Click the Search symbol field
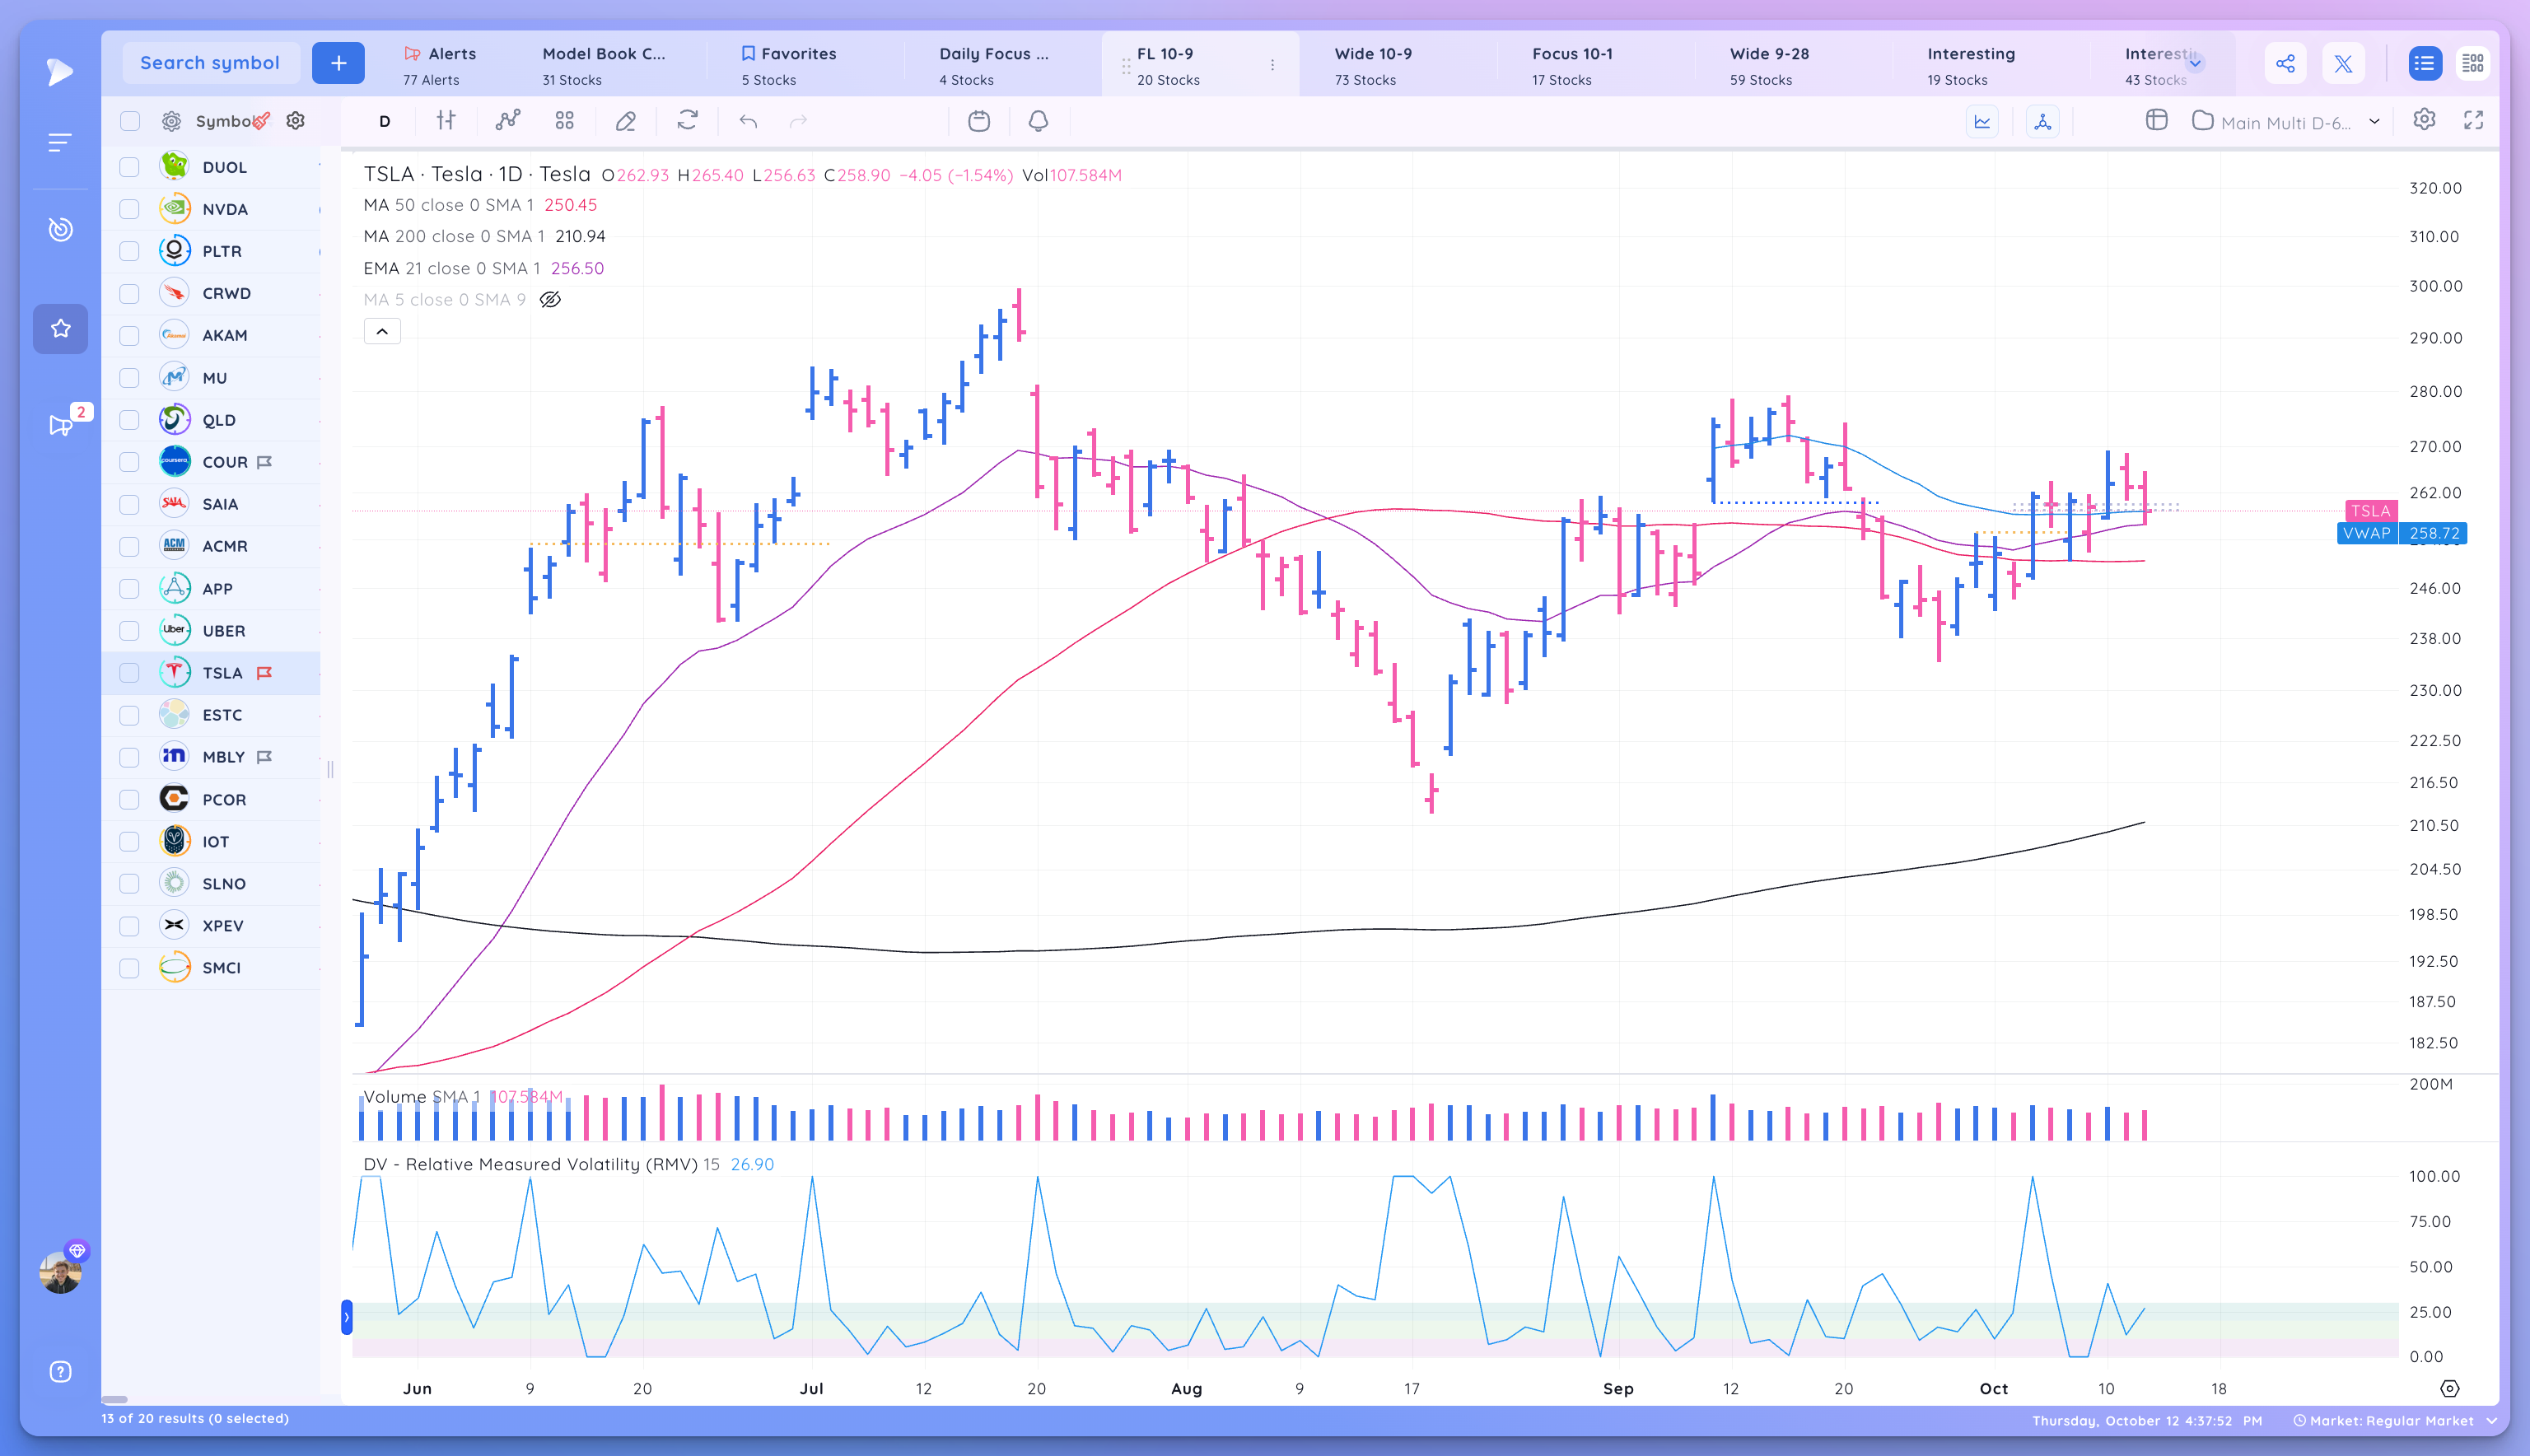The height and width of the screenshot is (1456, 2530). 210,63
